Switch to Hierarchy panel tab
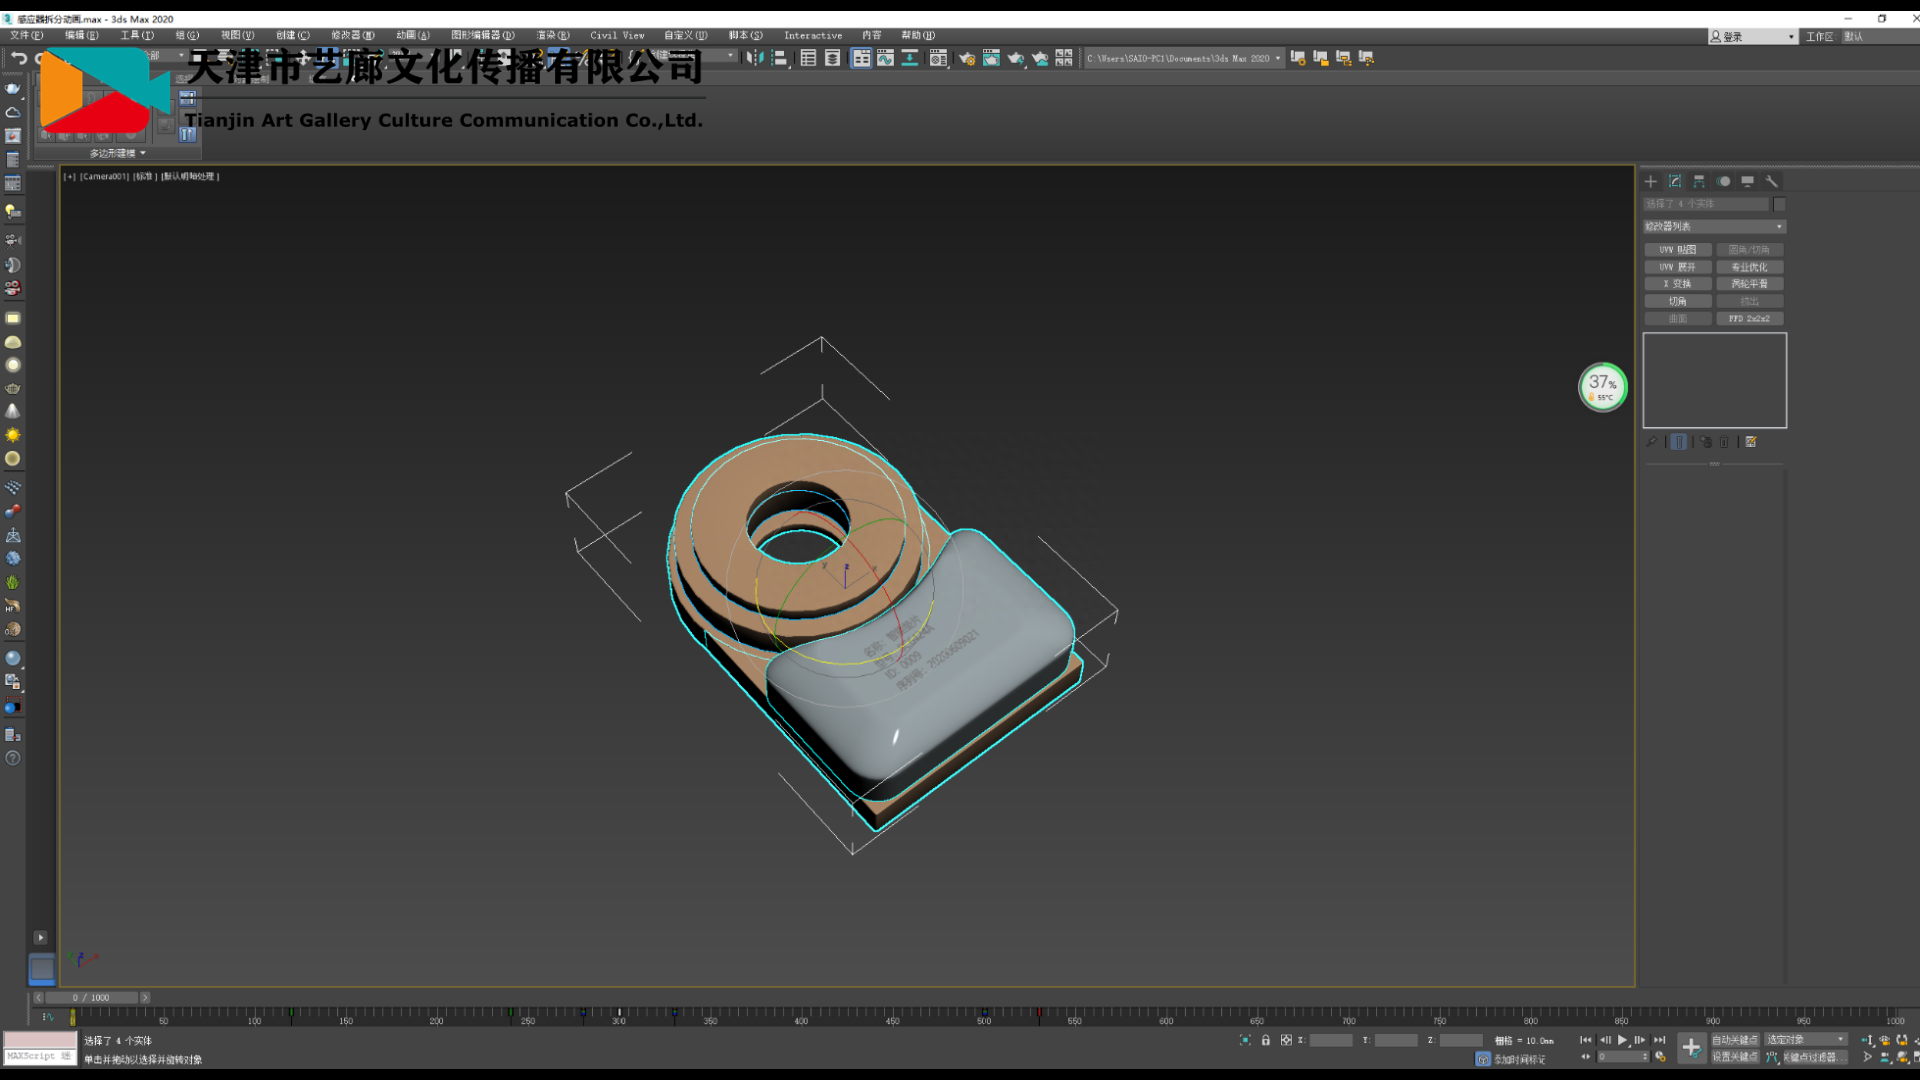Screen dimensions: 1920x1080 (x=1699, y=181)
